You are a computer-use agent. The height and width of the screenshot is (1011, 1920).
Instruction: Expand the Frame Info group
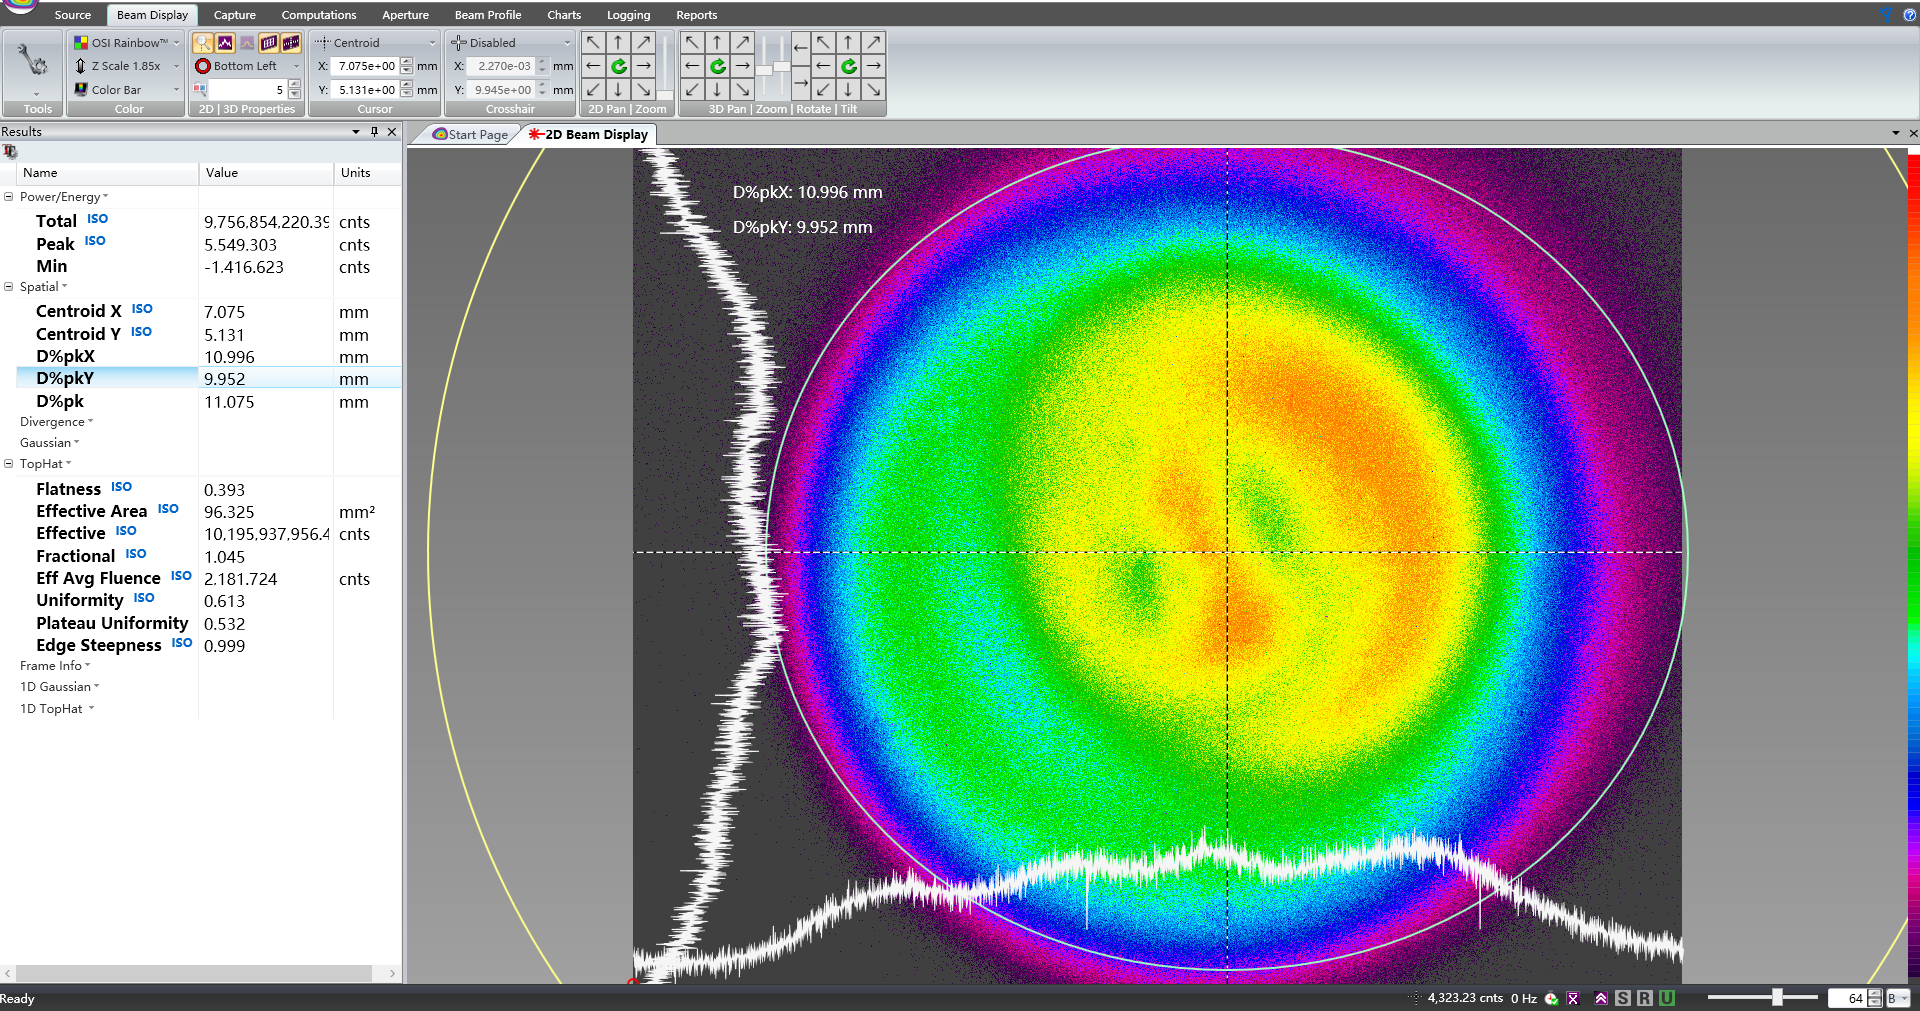(55, 666)
